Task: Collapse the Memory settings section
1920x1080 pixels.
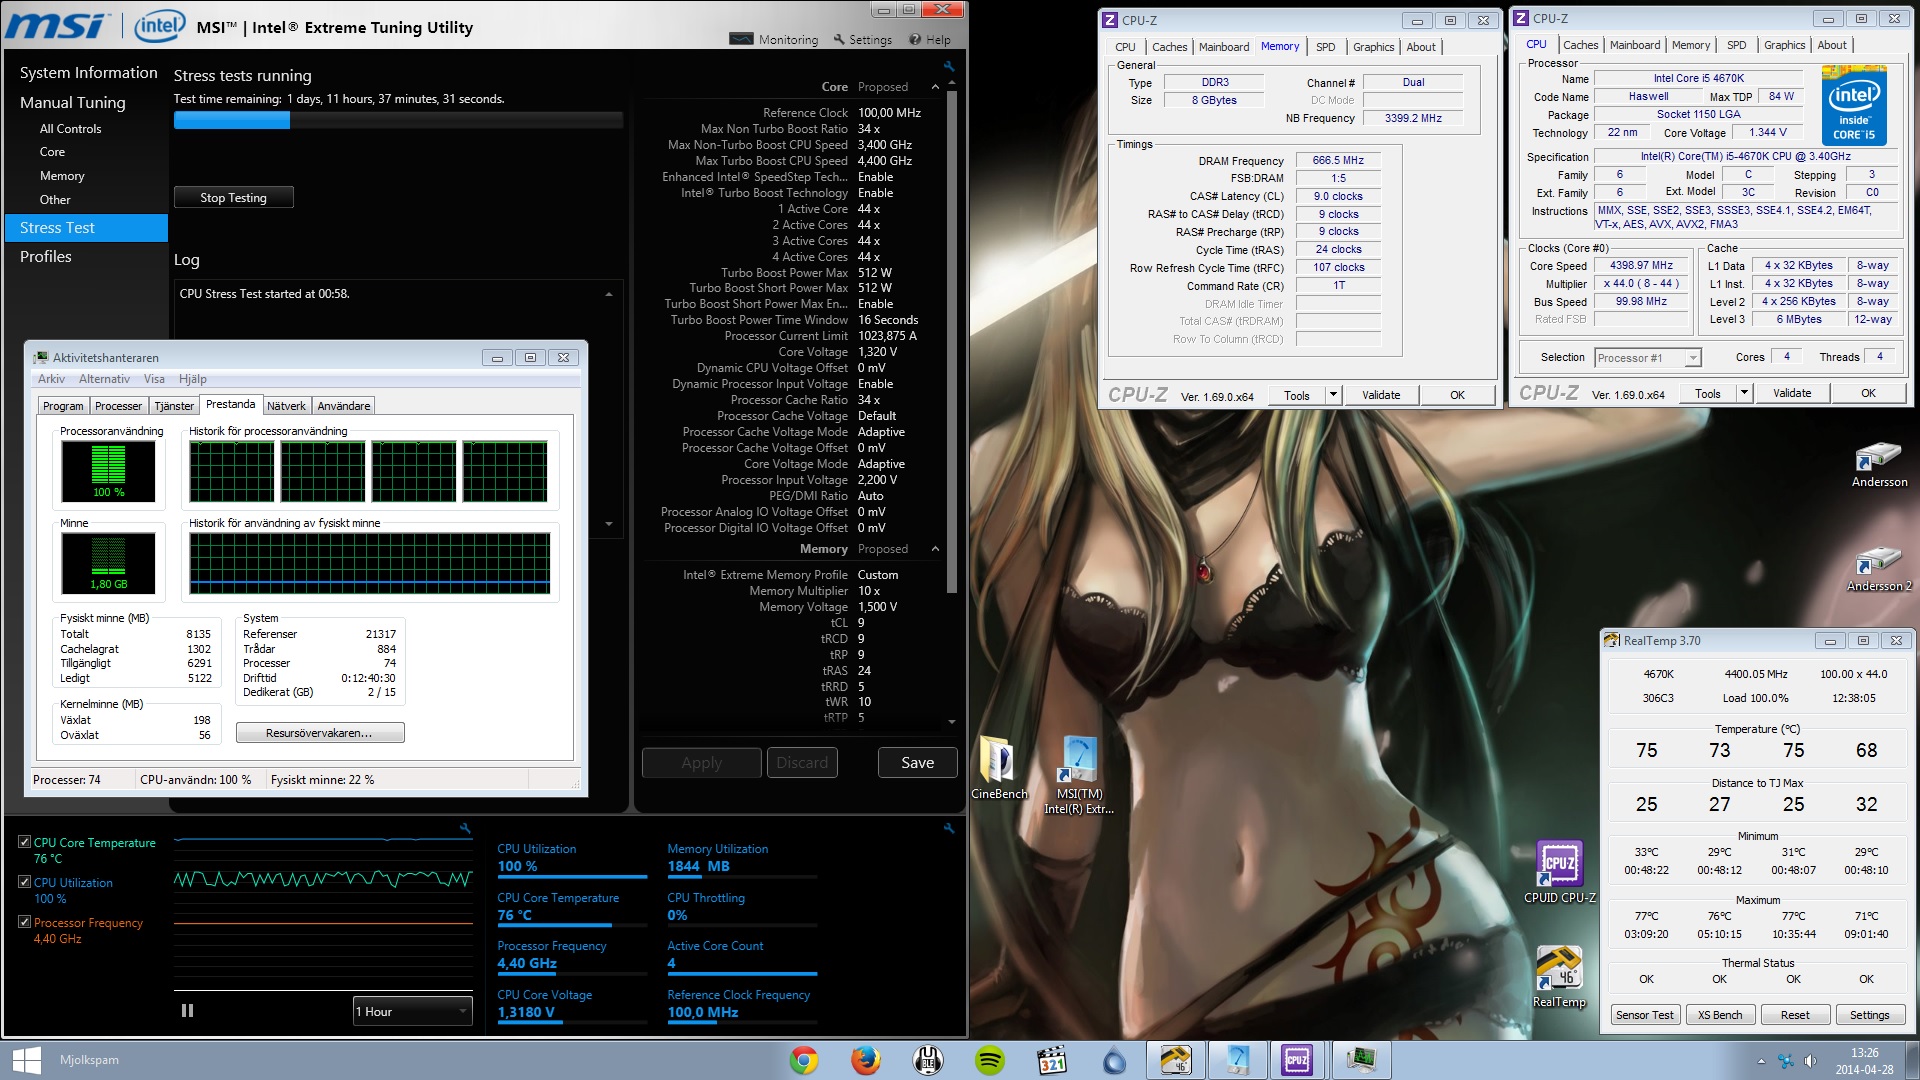Action: coord(935,549)
